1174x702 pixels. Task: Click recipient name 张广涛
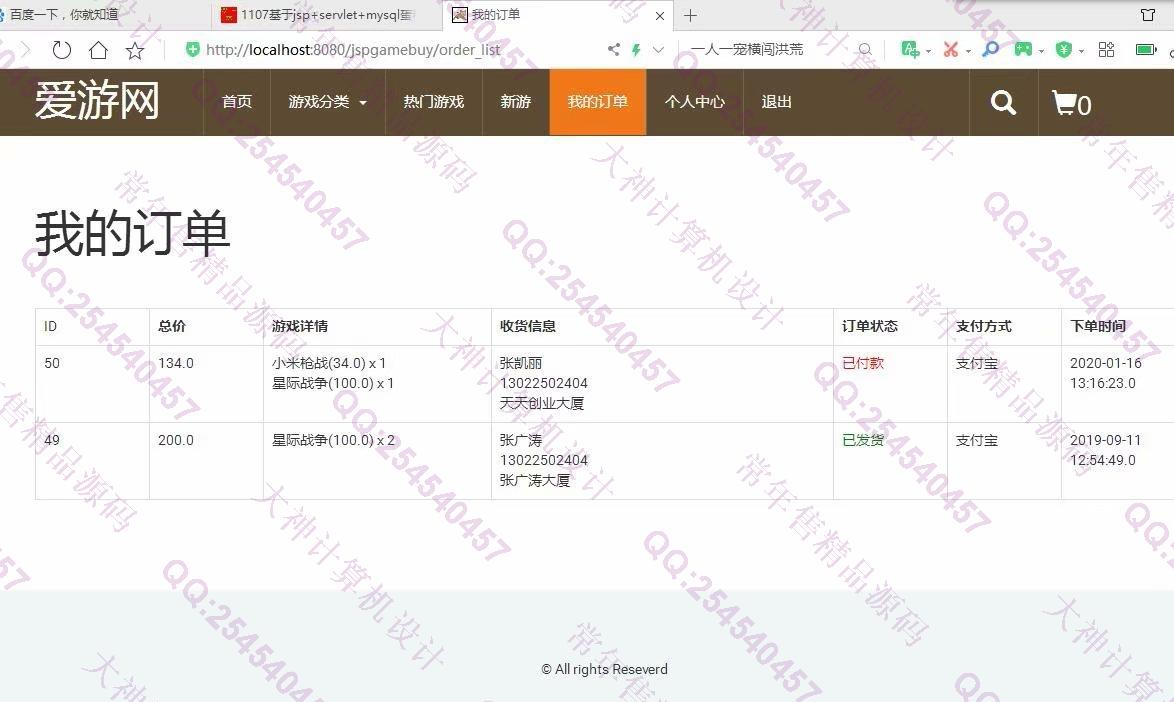(520, 440)
